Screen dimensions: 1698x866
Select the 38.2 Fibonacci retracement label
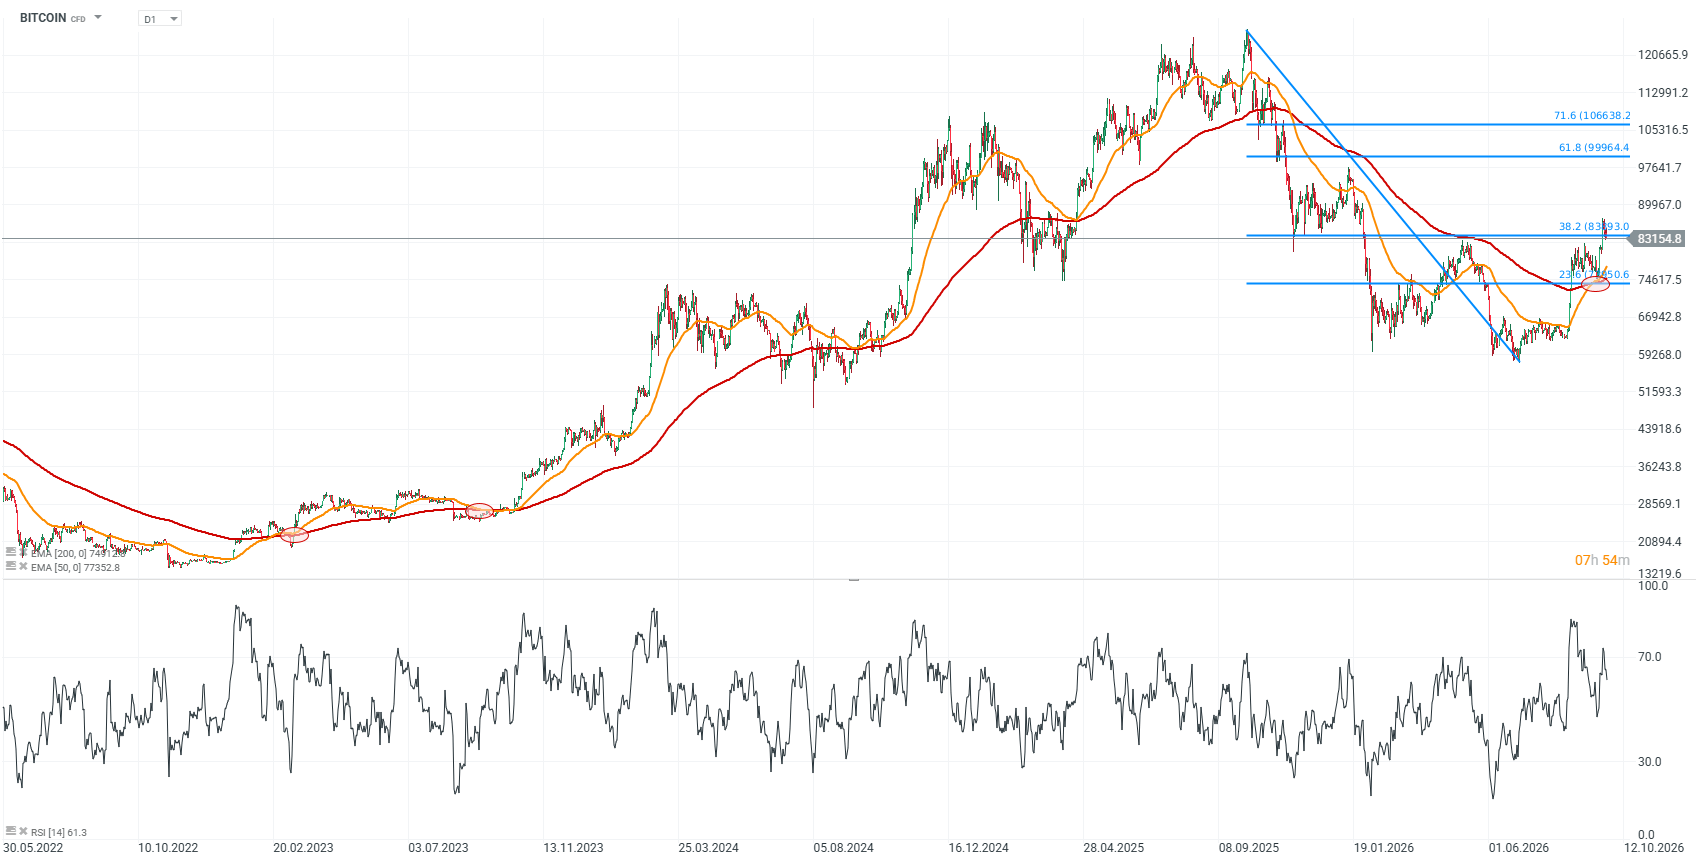[1594, 227]
